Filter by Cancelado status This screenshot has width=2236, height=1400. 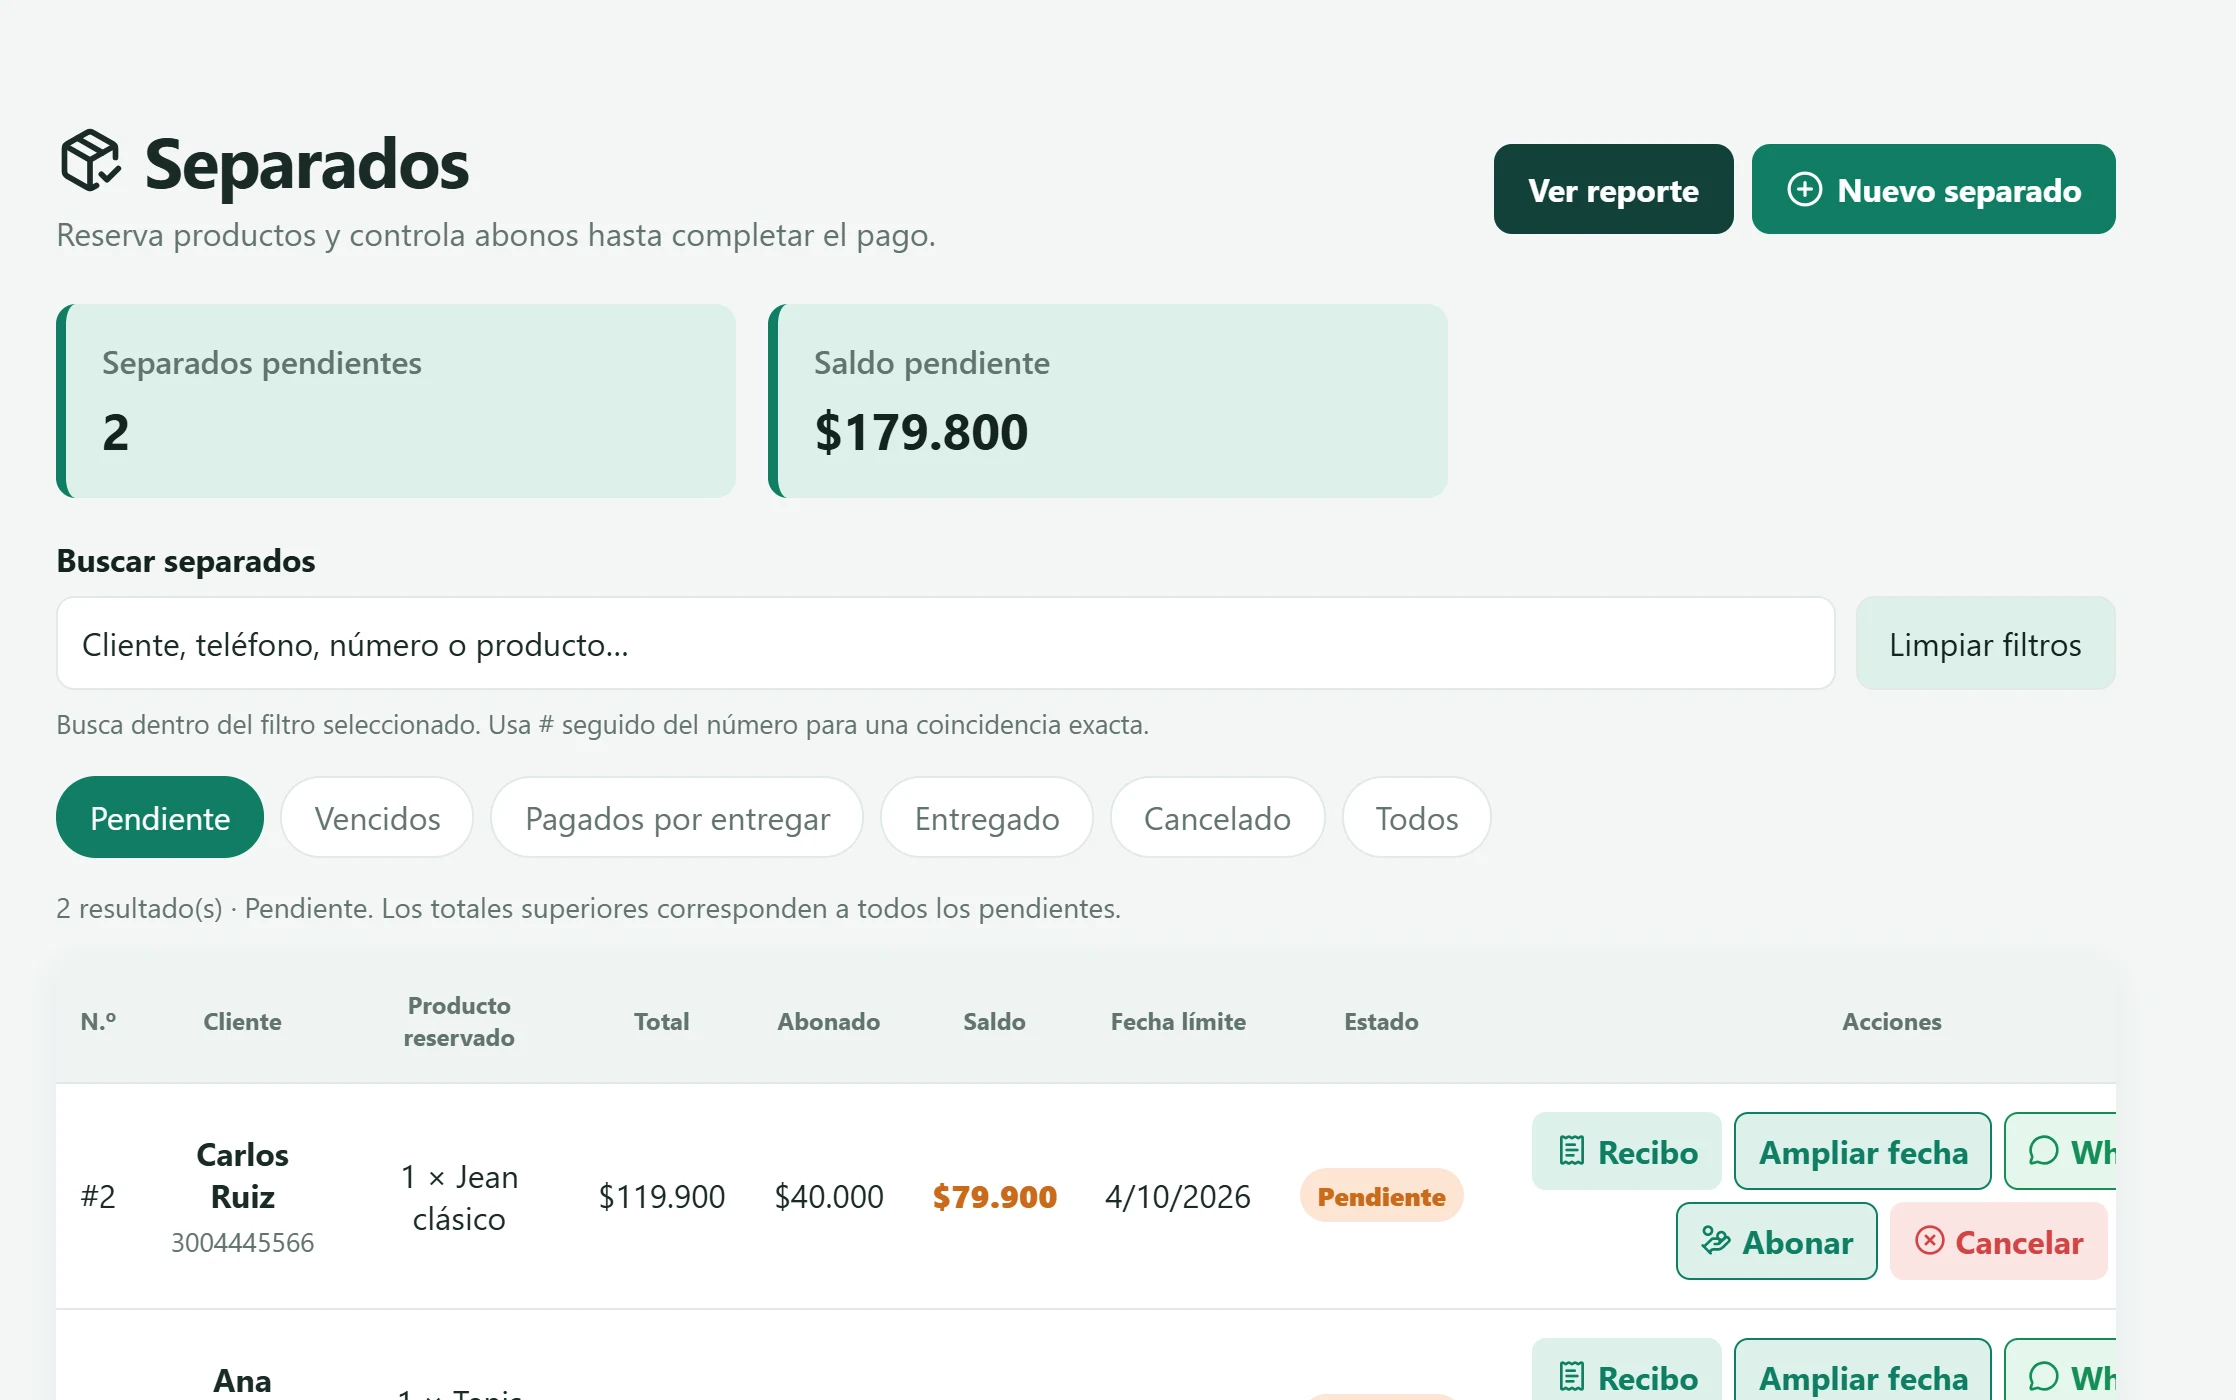pyautogui.click(x=1217, y=818)
